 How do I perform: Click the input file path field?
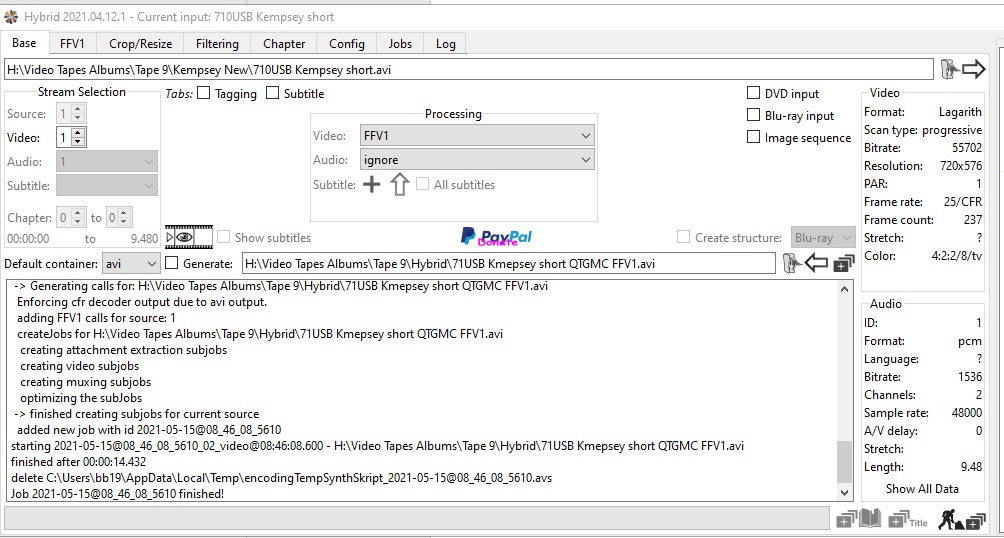coord(468,69)
